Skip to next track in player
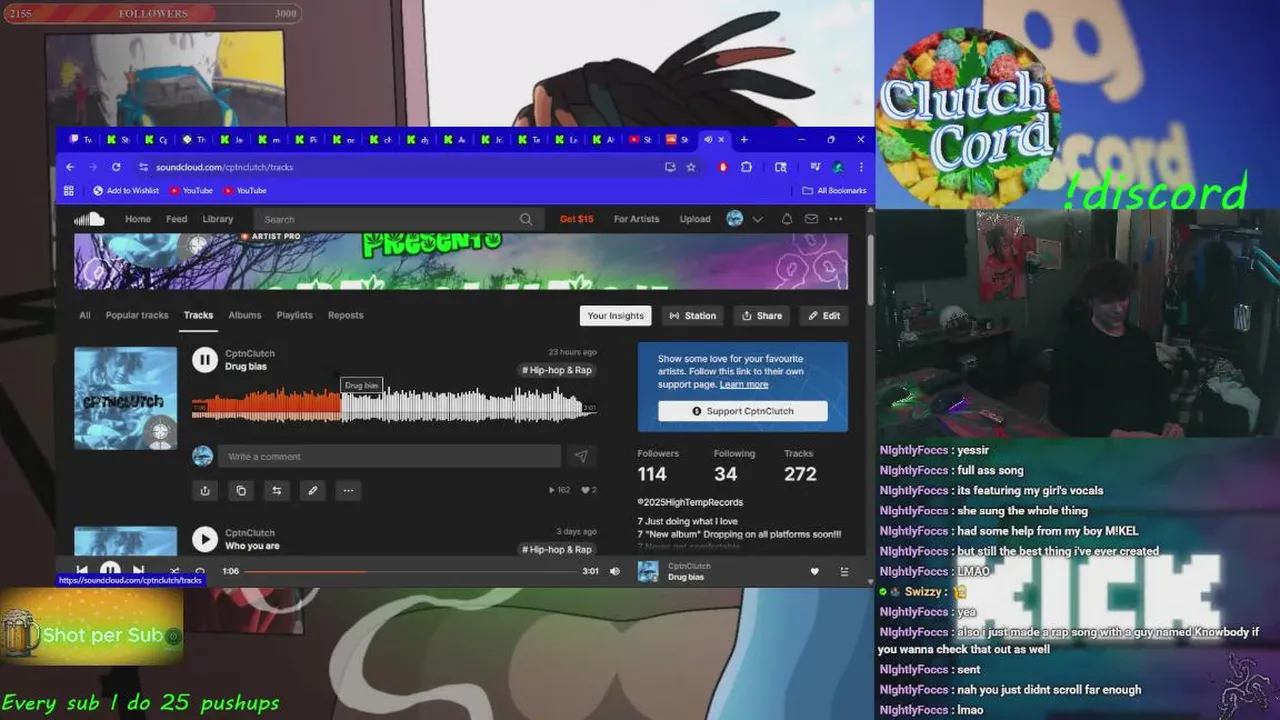This screenshot has height=720, width=1280. point(139,571)
